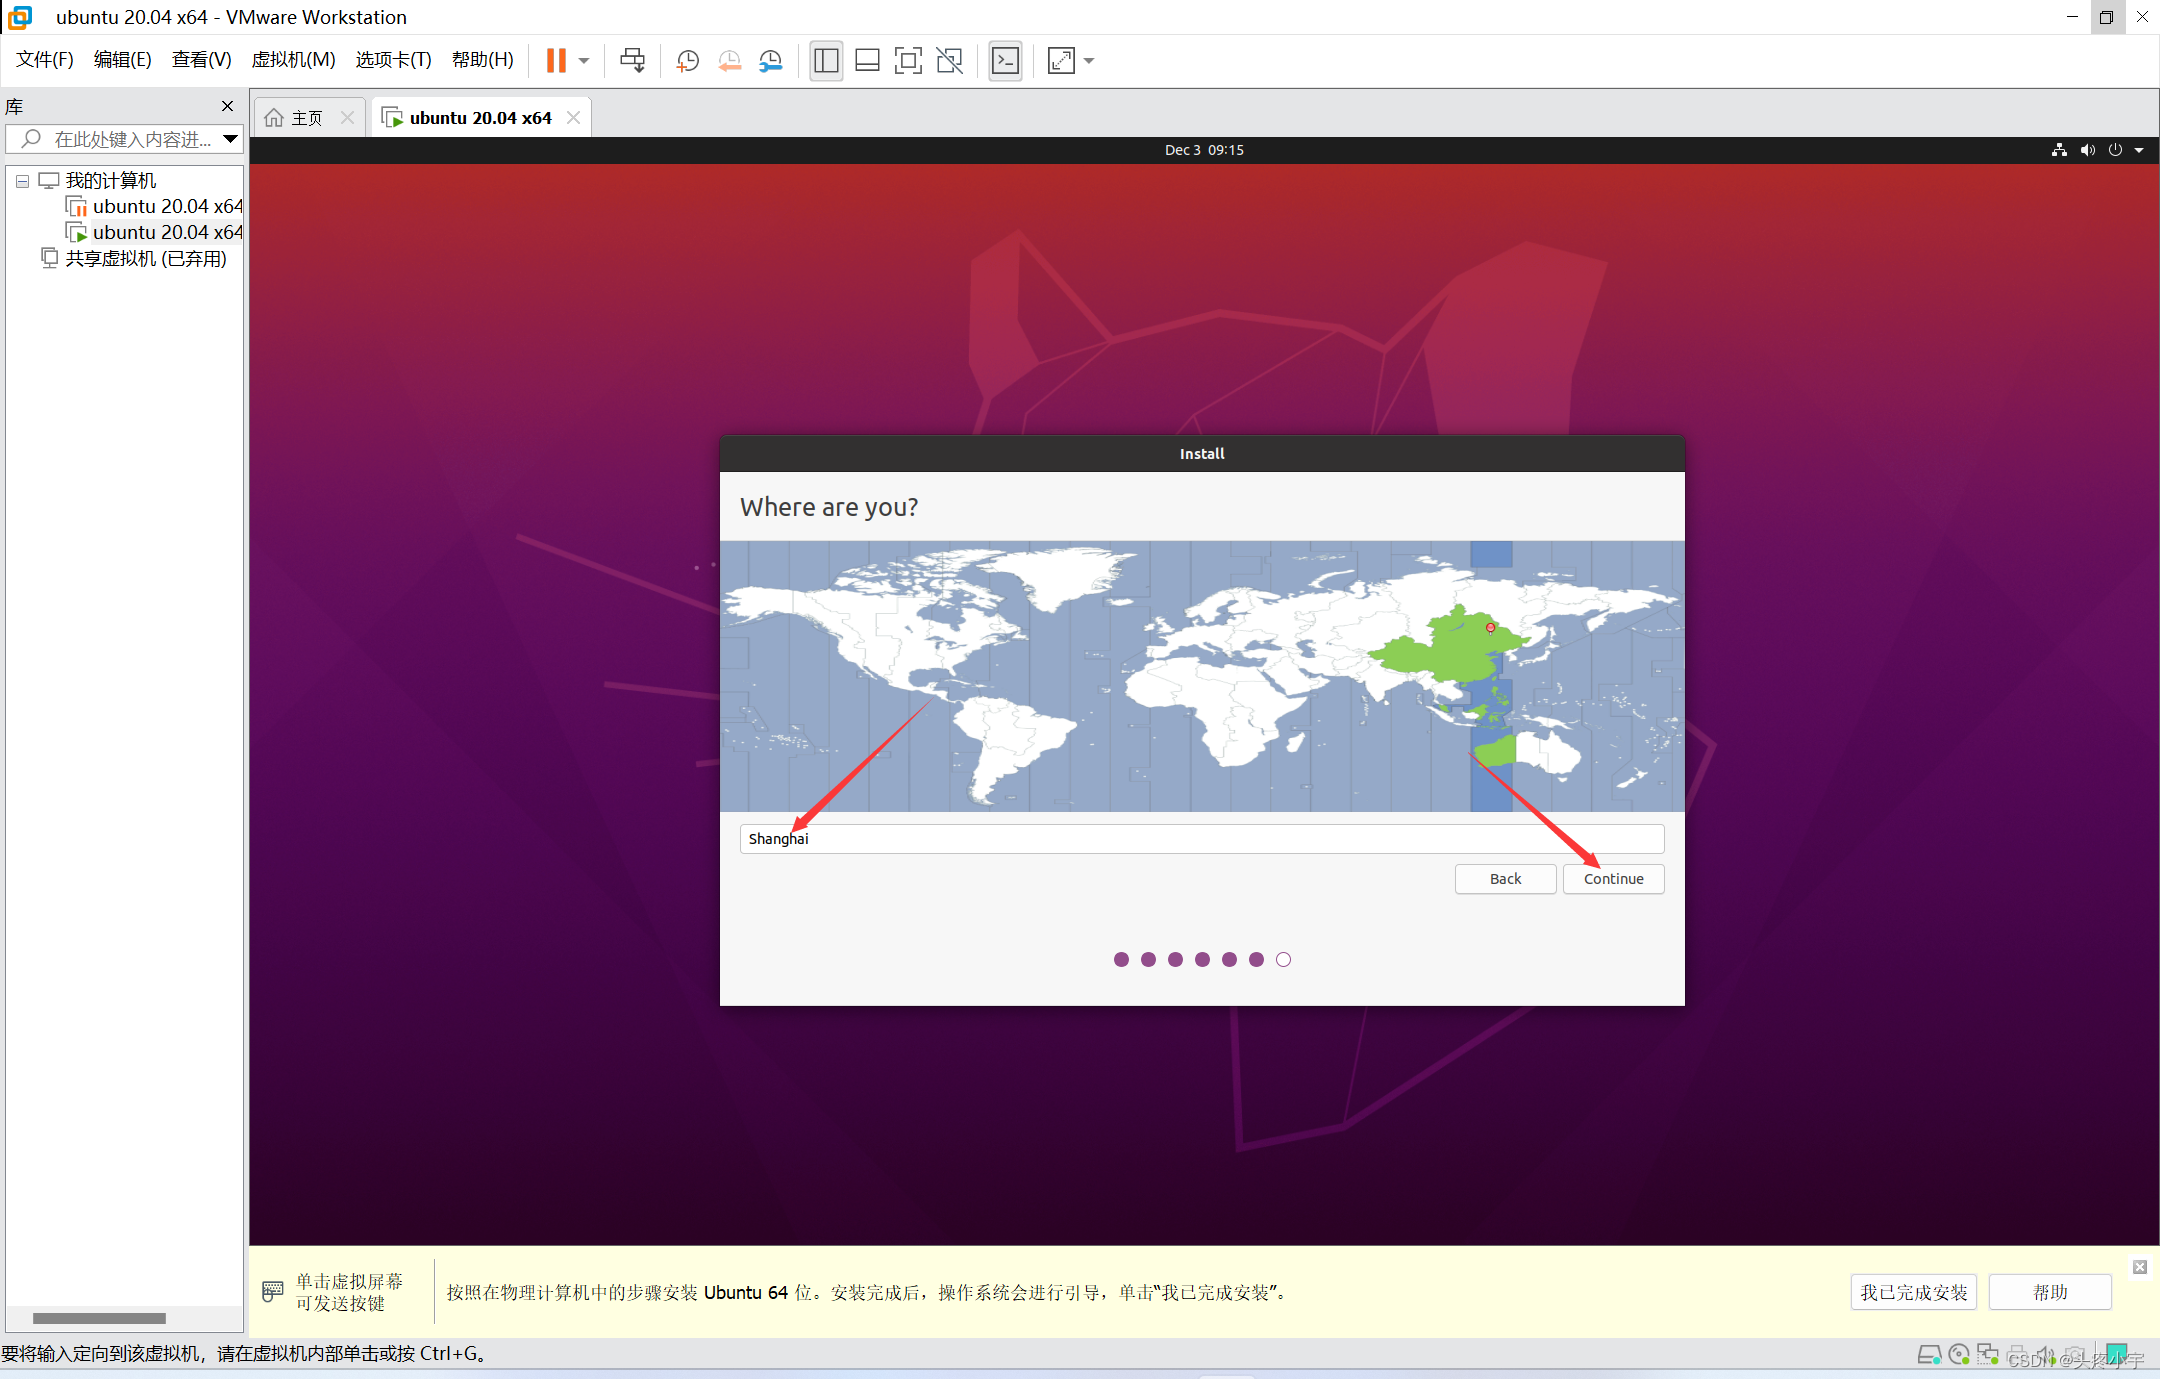The image size is (2160, 1379).
Task: Open the Ubuntu system menu arrow
Action: click(2139, 150)
